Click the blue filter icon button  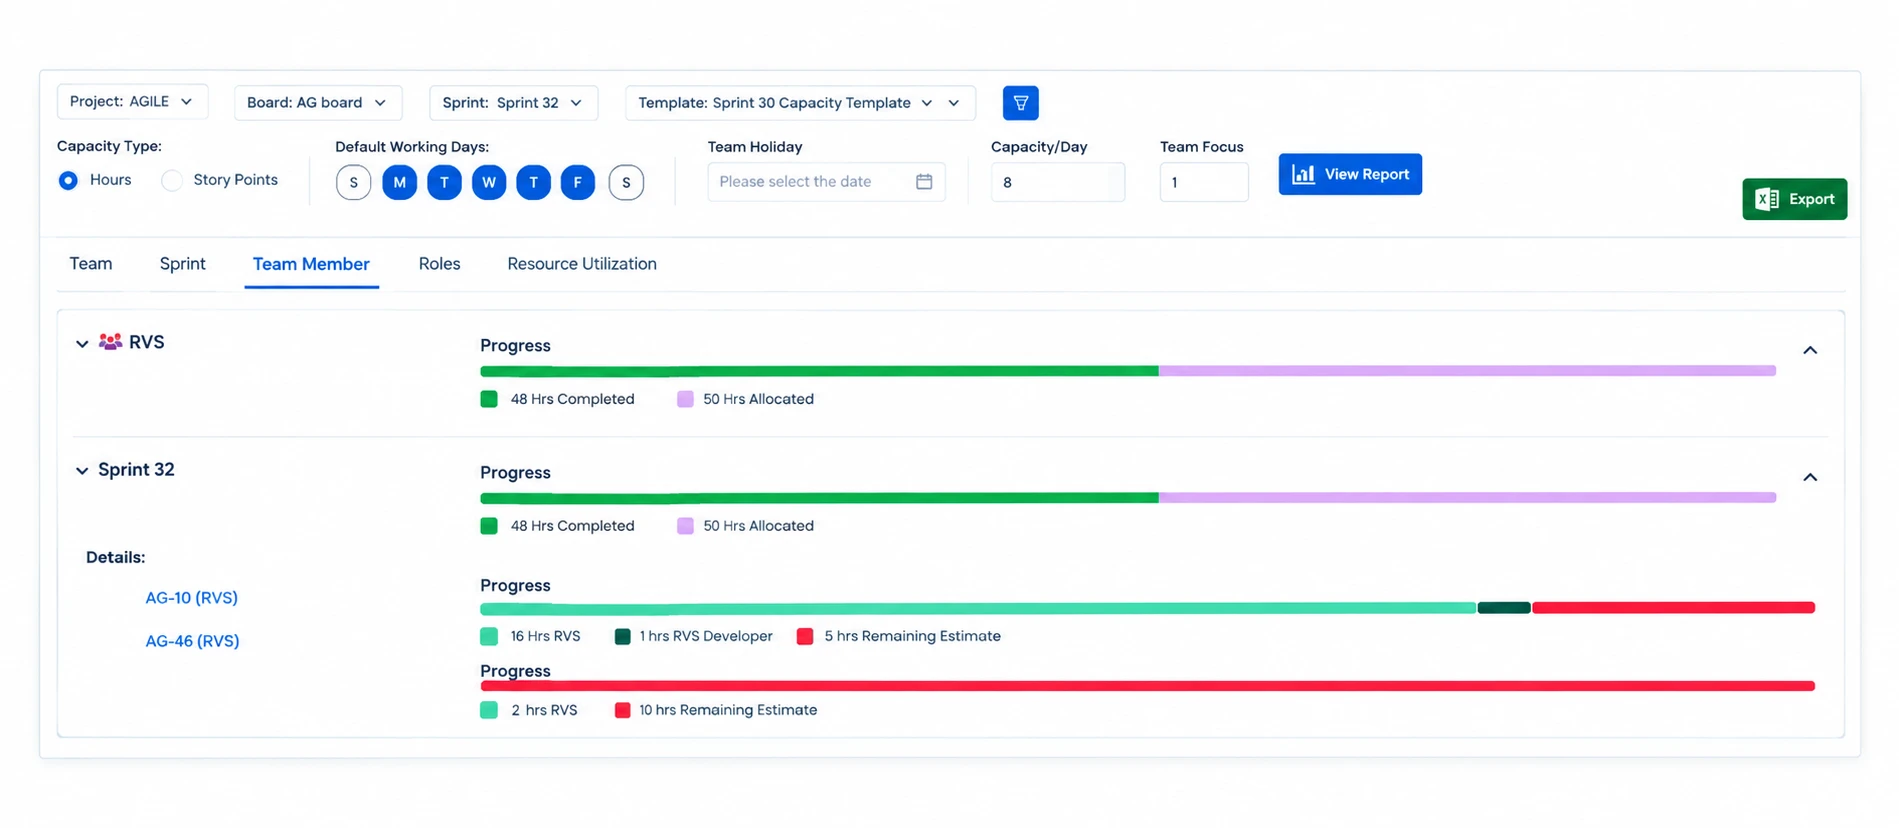[x=1020, y=103]
